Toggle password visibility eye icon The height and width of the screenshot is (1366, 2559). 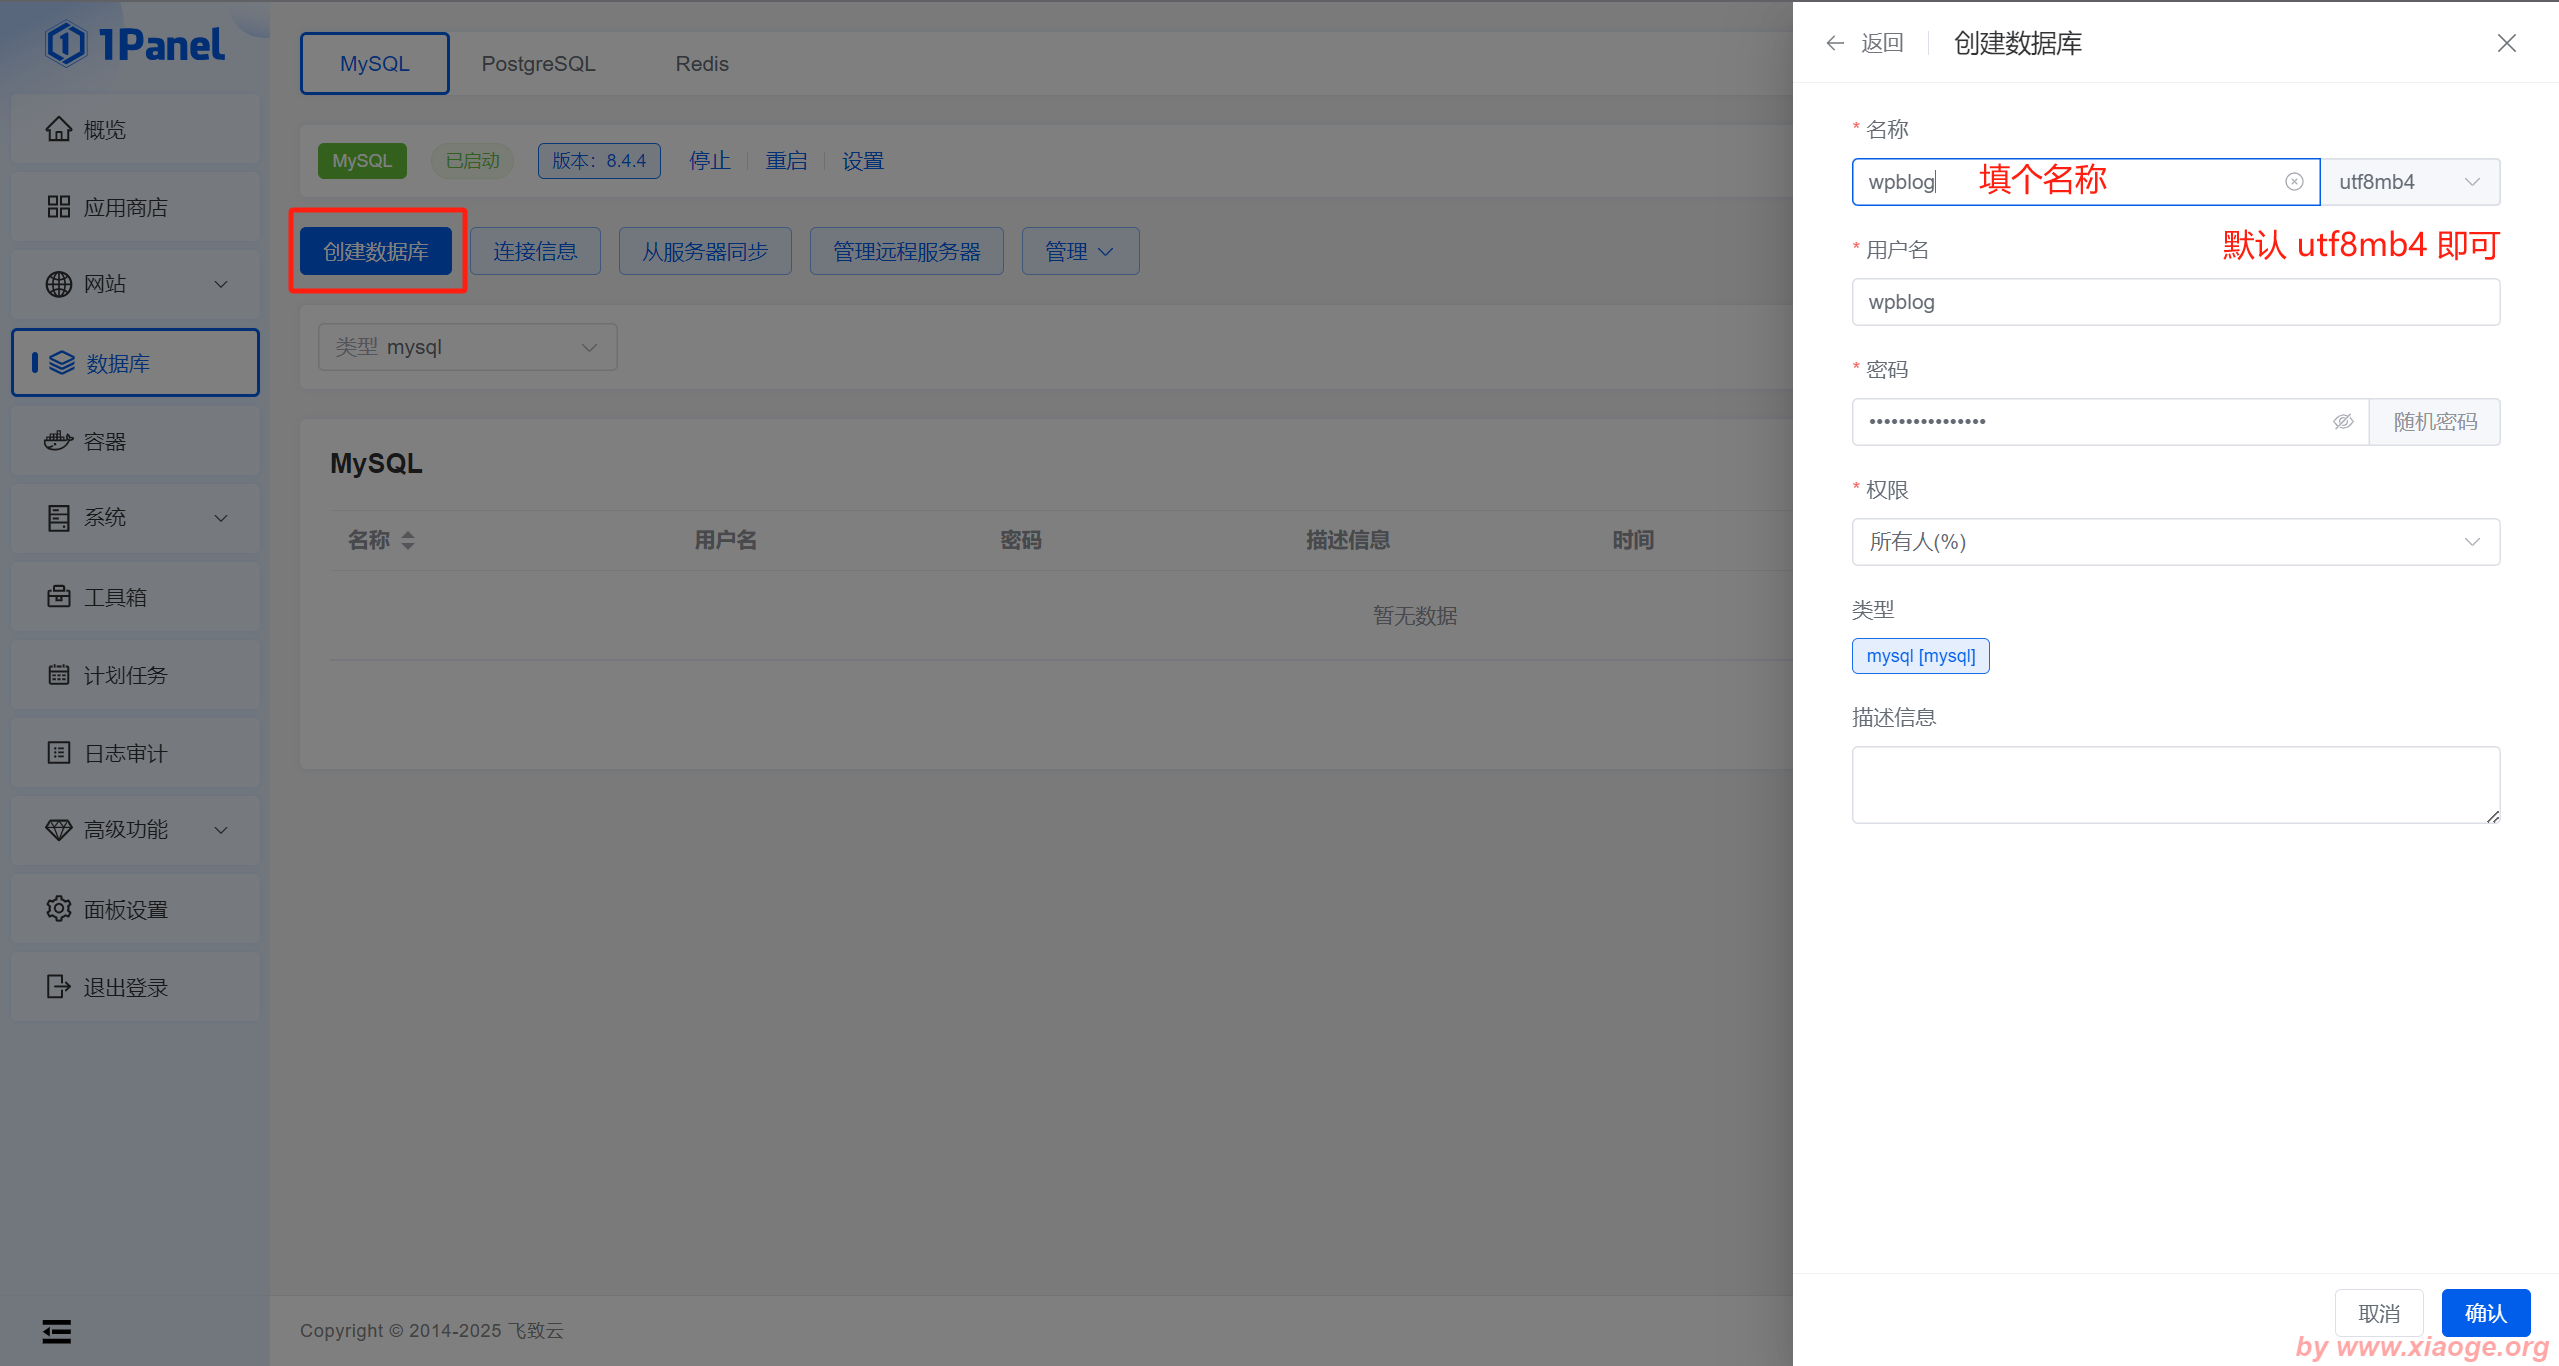coord(2343,422)
